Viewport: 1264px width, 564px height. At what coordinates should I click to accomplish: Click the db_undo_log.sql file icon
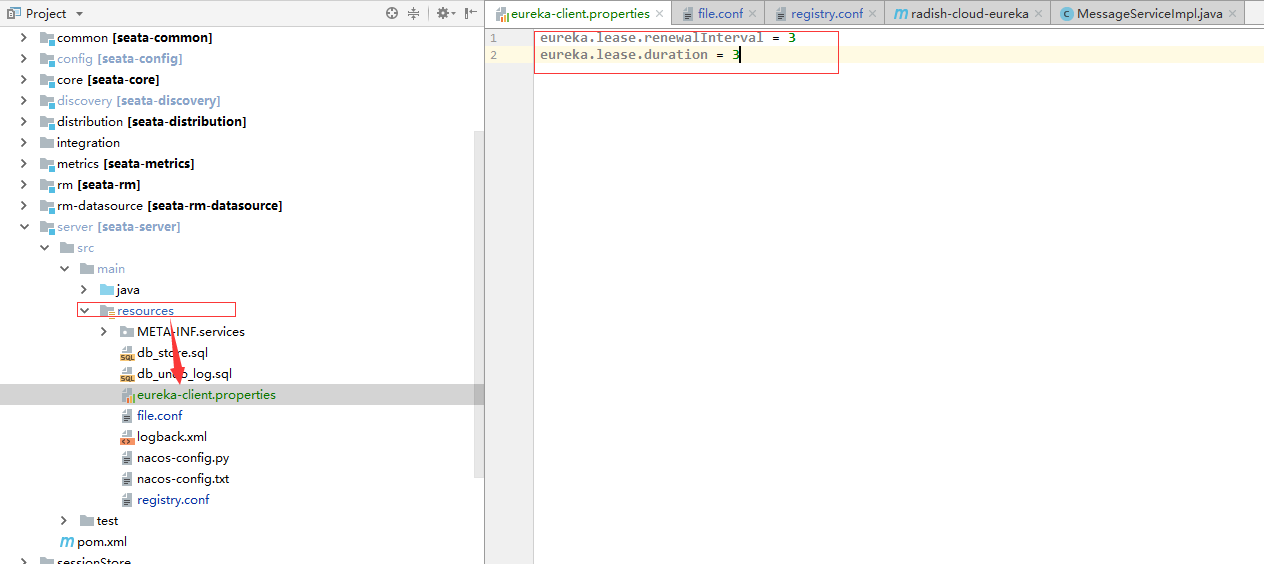click(x=127, y=373)
